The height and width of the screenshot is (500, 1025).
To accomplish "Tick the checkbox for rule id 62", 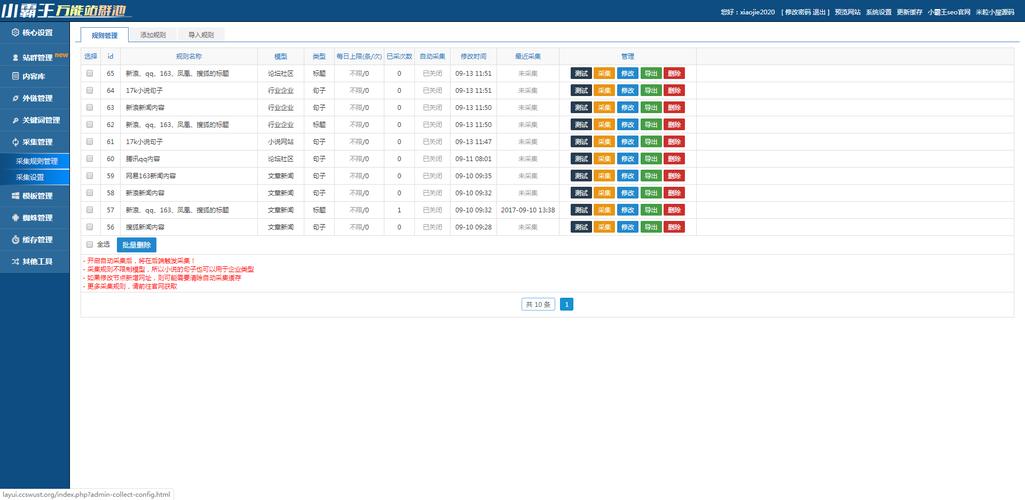I will point(90,124).
